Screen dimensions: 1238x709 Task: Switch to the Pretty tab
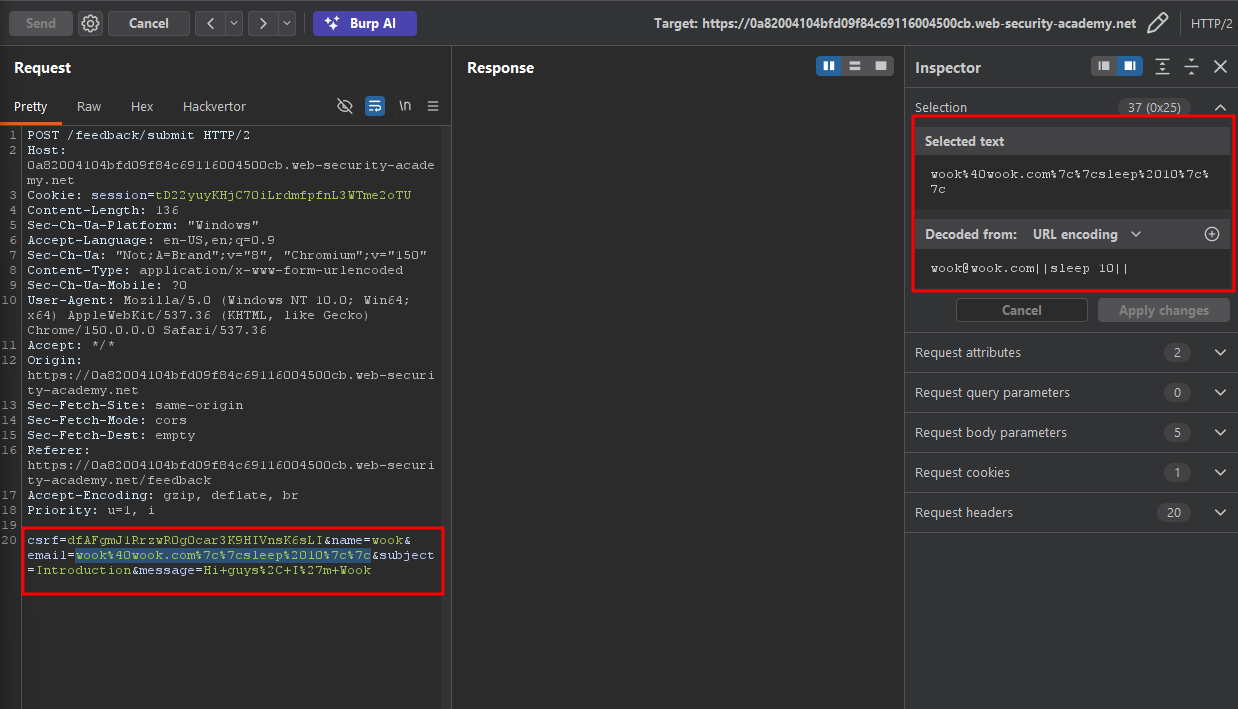31,106
